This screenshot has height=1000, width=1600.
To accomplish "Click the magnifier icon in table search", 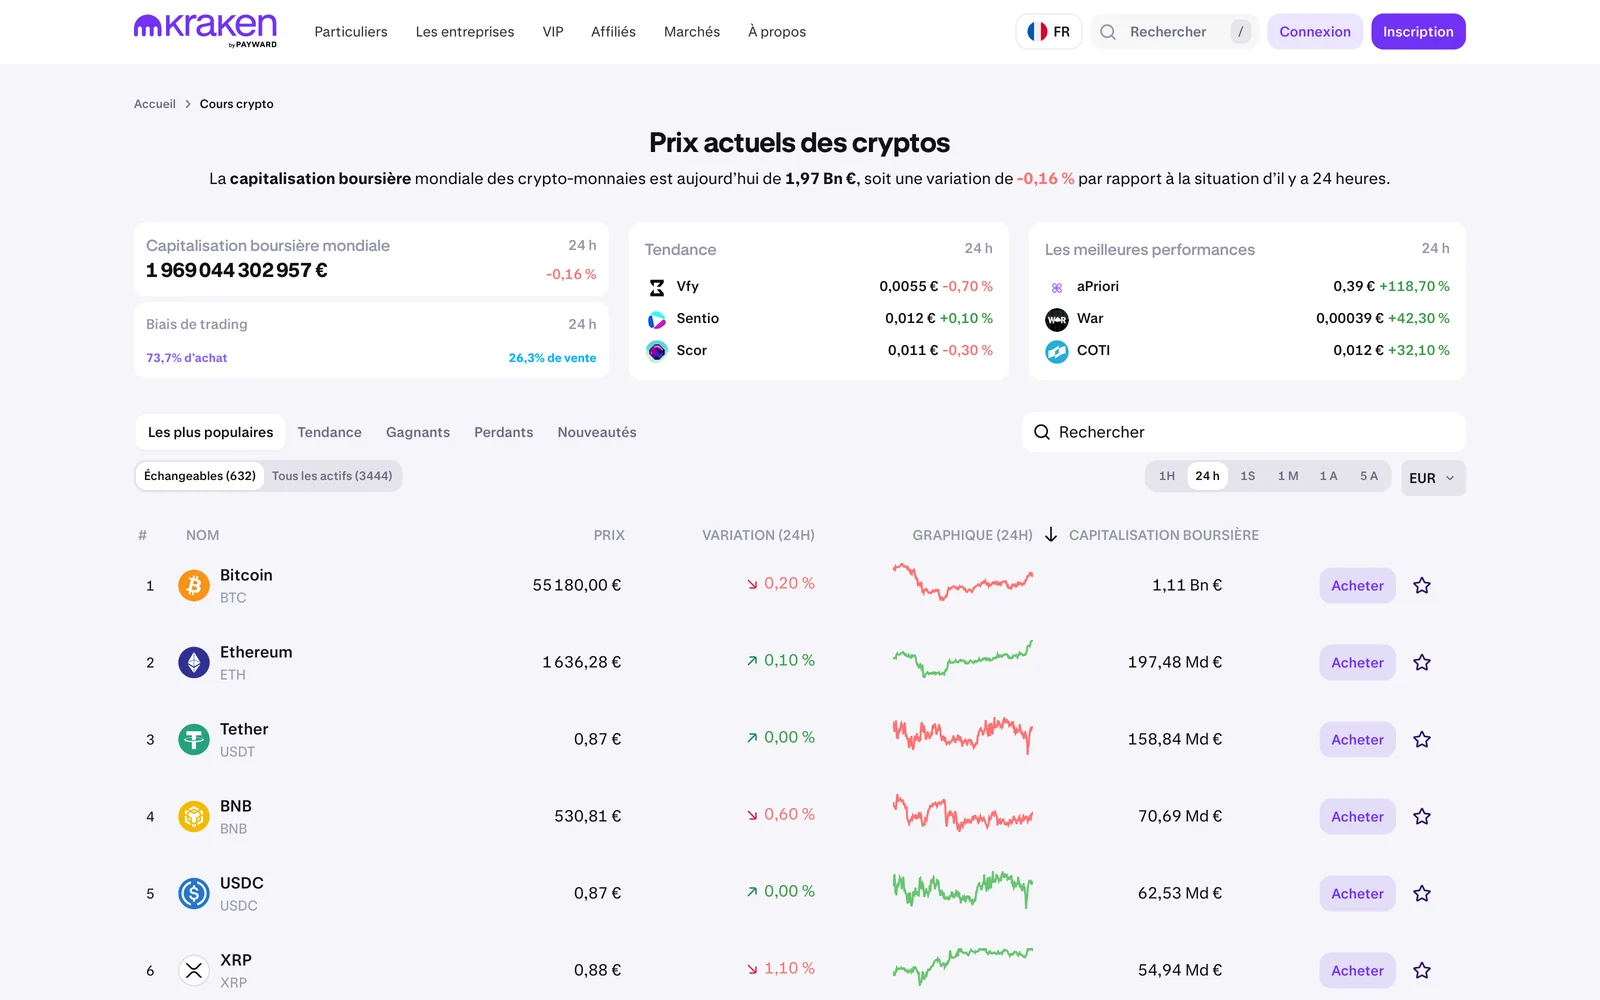I will pos(1042,432).
